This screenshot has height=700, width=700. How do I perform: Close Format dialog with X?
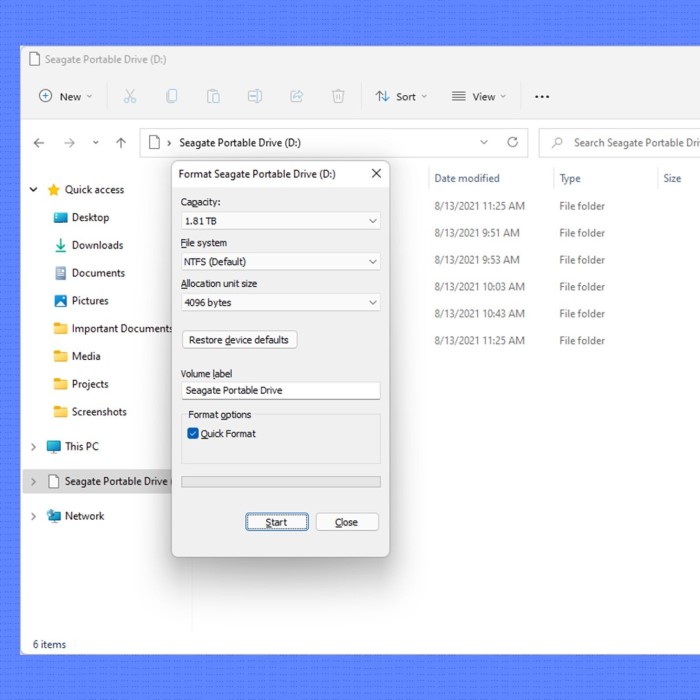376,173
